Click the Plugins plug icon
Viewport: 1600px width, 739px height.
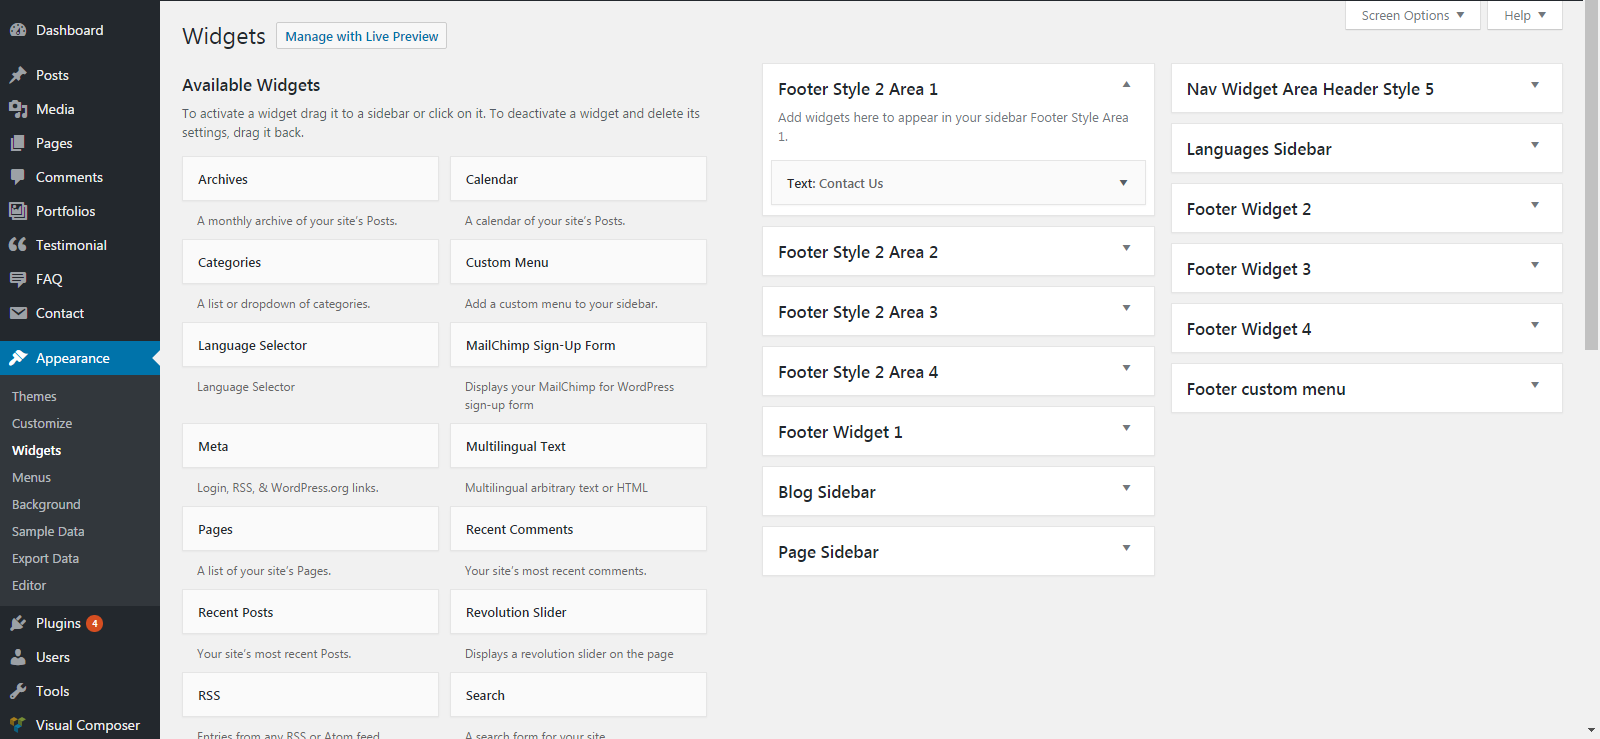click(18, 623)
